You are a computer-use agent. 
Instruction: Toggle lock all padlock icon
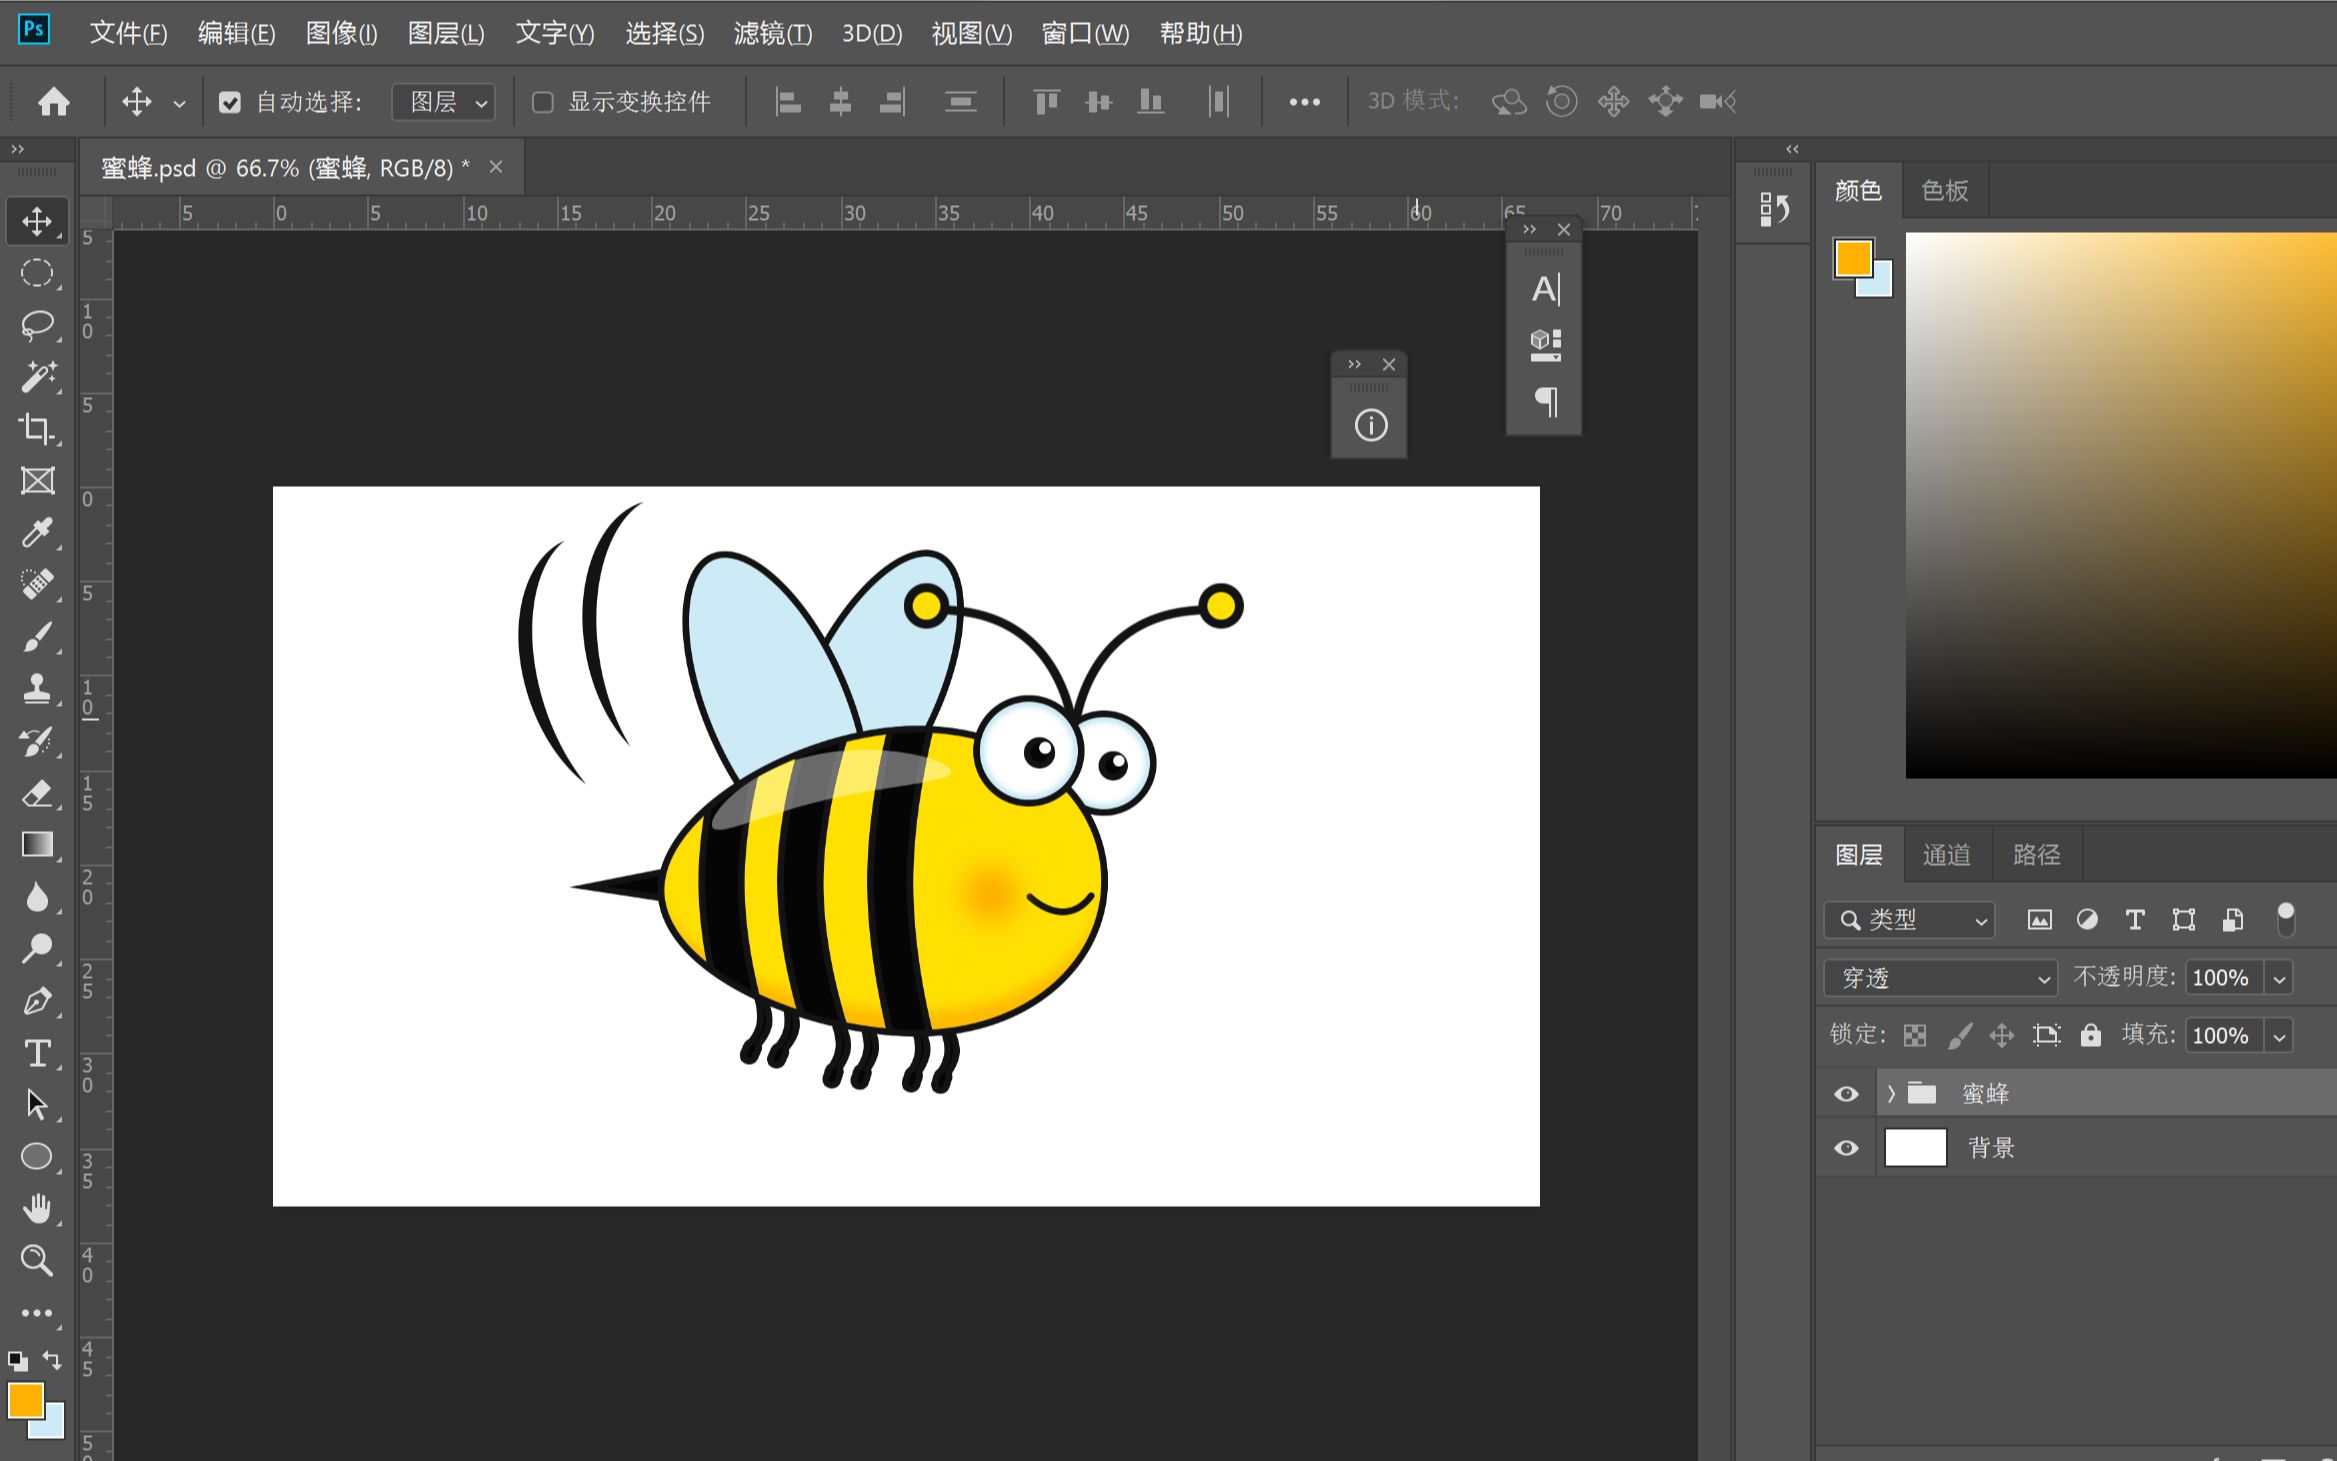[x=2091, y=1035]
